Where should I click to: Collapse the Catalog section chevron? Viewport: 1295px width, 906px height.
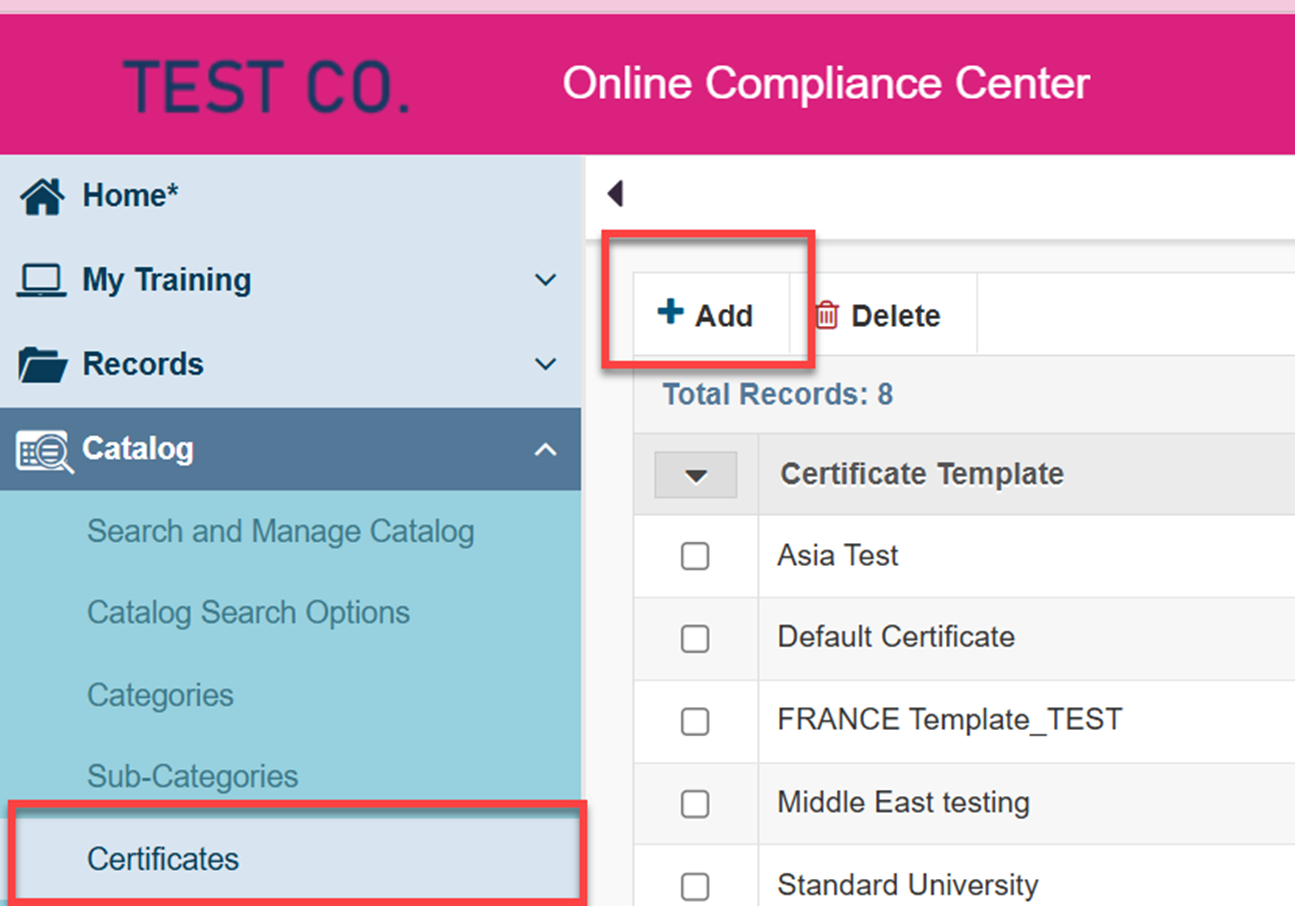pyautogui.click(x=546, y=449)
